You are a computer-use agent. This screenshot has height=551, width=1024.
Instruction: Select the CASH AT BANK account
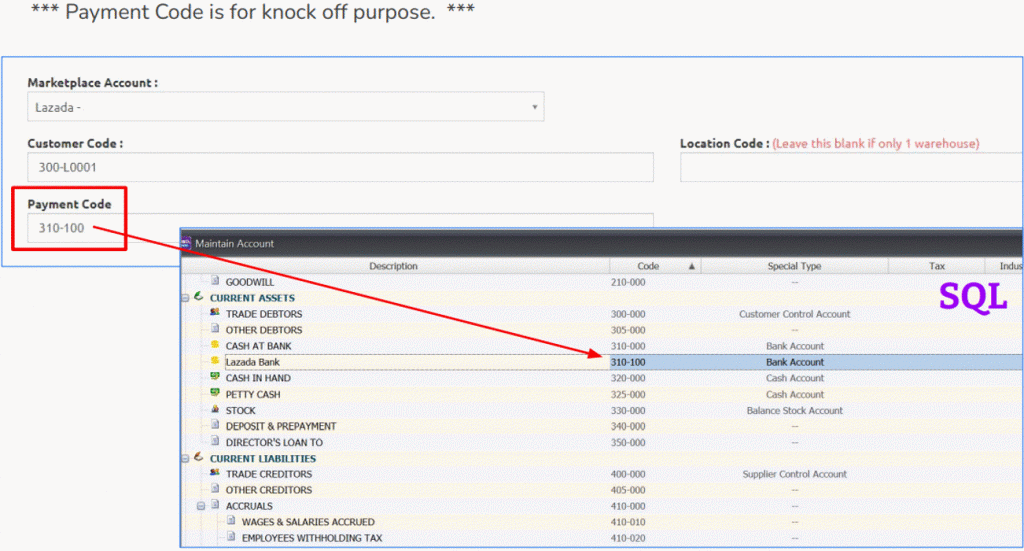coord(259,346)
